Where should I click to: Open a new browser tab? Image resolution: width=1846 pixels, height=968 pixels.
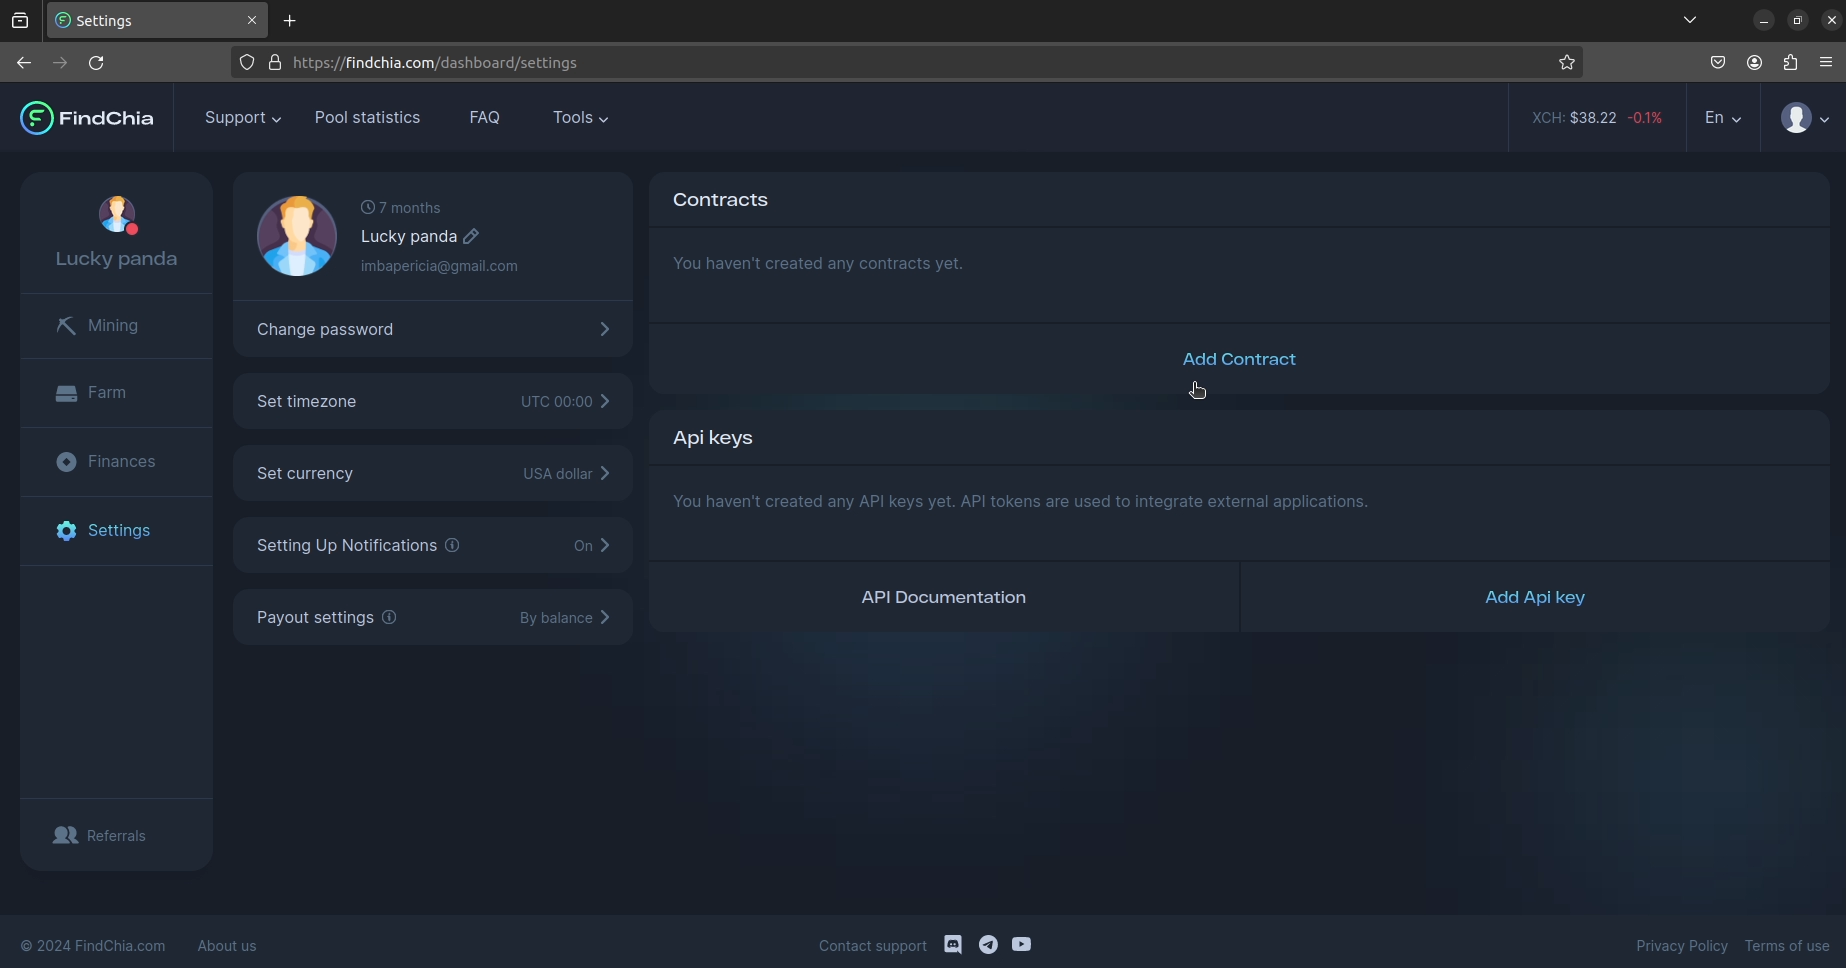pos(290,20)
